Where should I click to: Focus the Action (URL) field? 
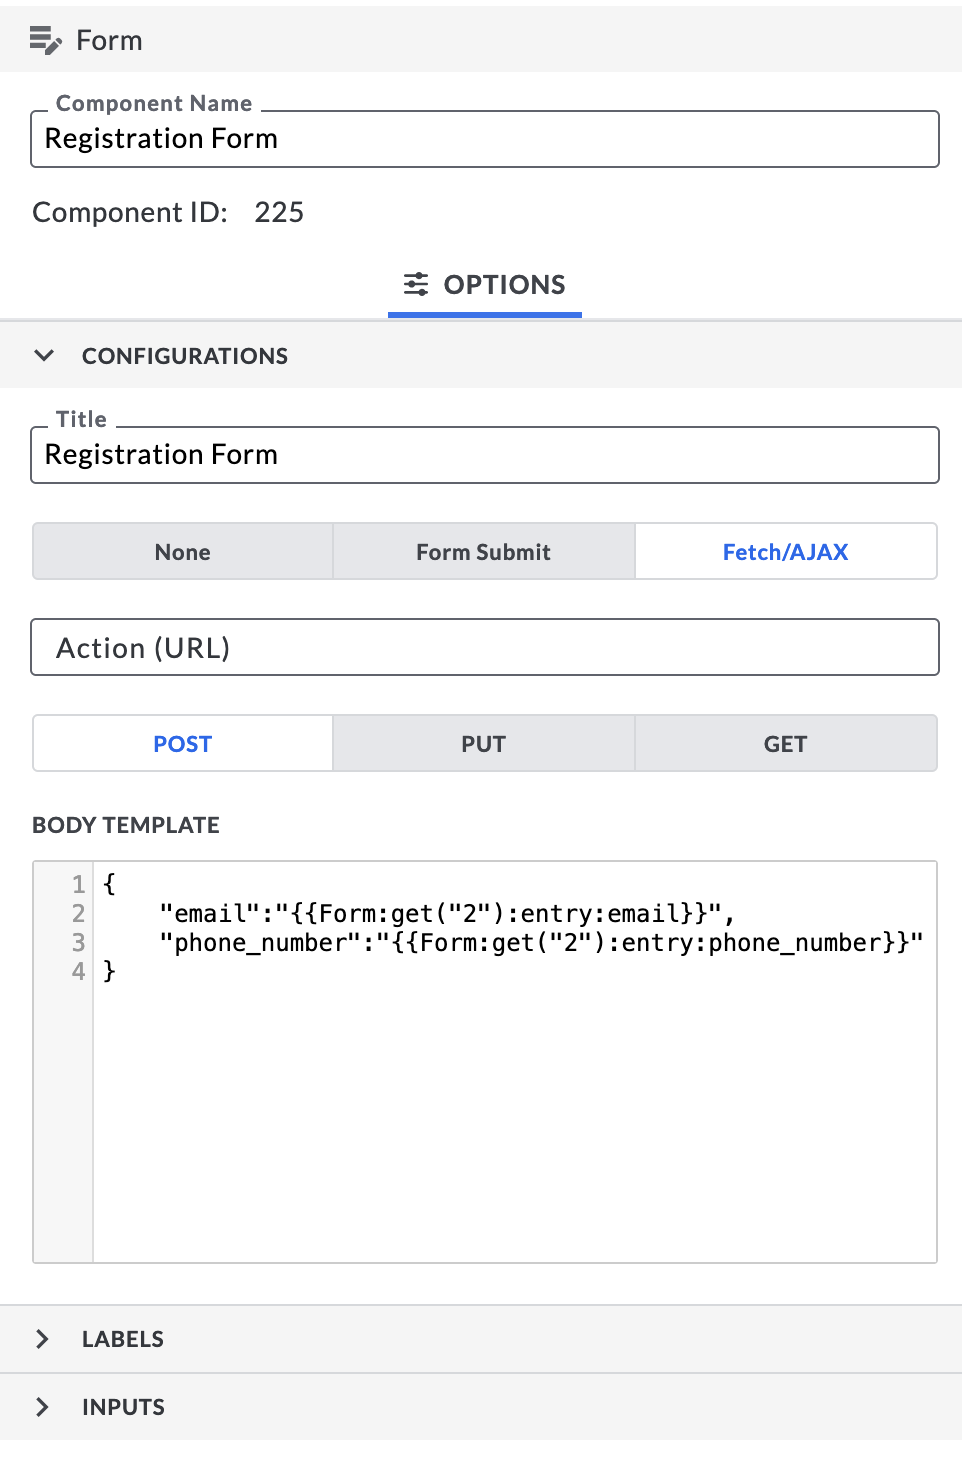pos(485,648)
